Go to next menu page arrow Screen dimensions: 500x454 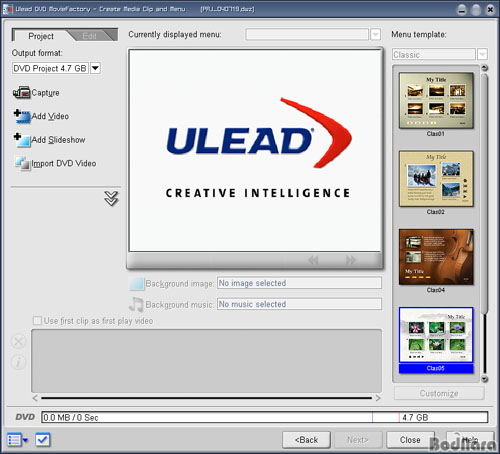351,260
